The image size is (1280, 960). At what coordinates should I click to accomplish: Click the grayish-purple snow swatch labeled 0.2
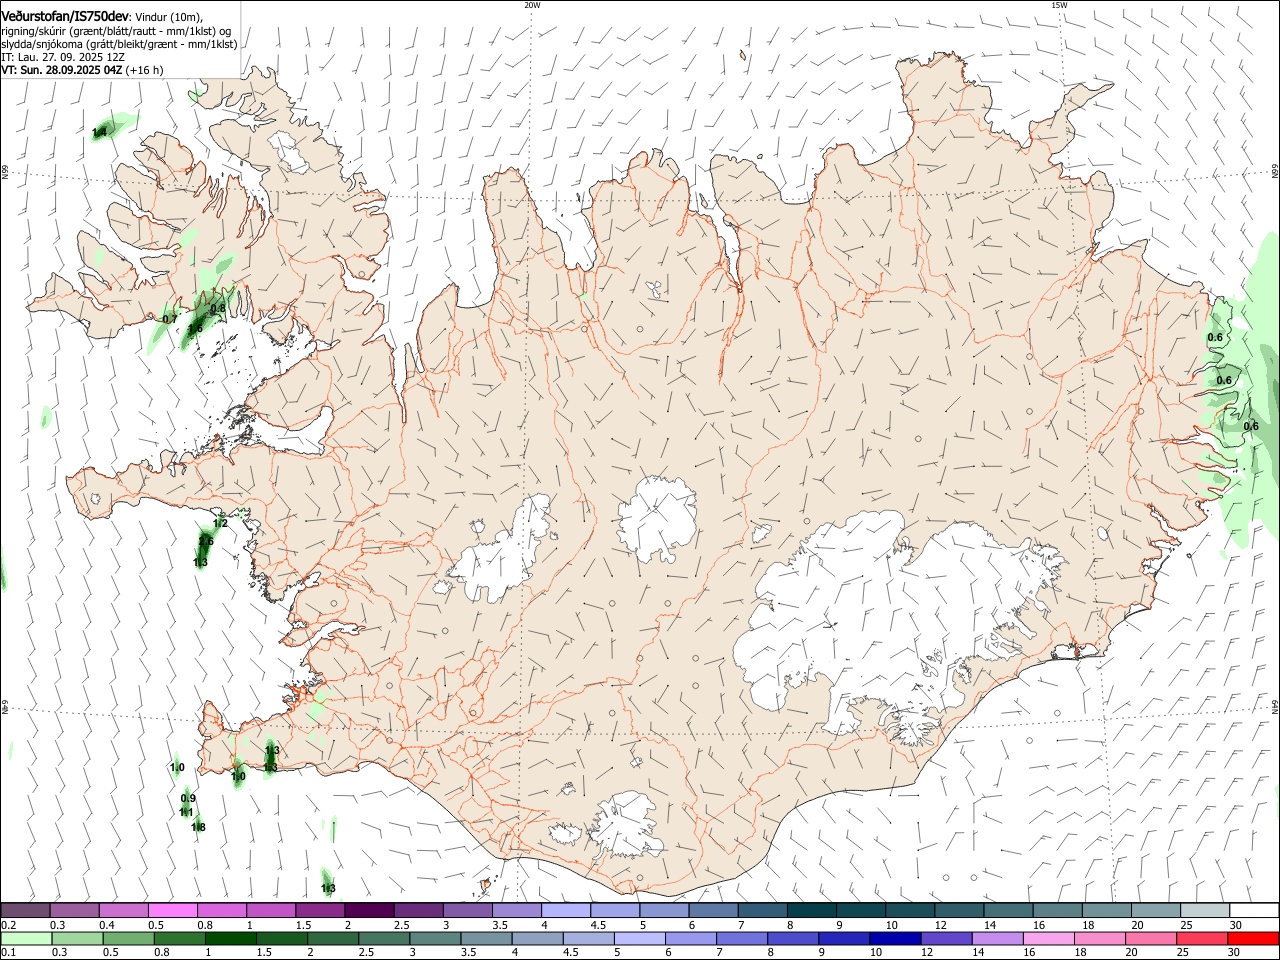click(25, 910)
